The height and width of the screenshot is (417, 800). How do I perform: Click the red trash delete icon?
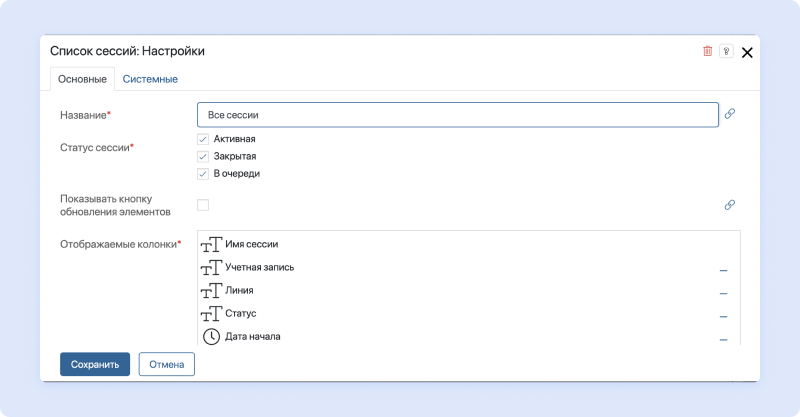tap(708, 51)
